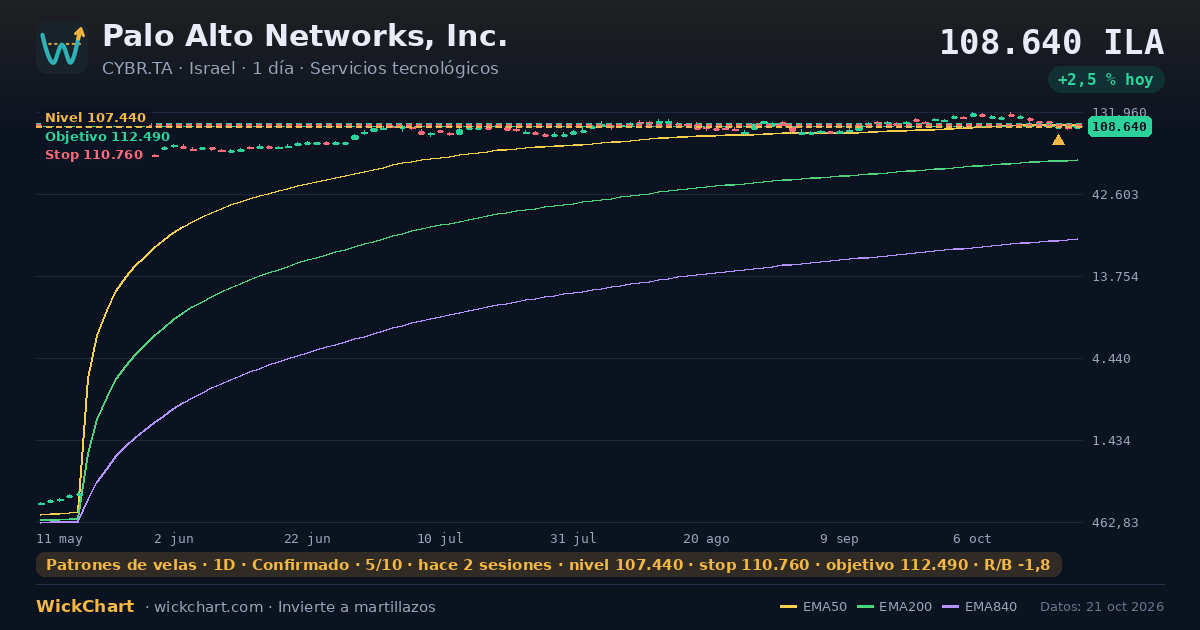This screenshot has width=1200, height=630.
Task: Click the WickChart logo icon
Action: click(x=62, y=48)
